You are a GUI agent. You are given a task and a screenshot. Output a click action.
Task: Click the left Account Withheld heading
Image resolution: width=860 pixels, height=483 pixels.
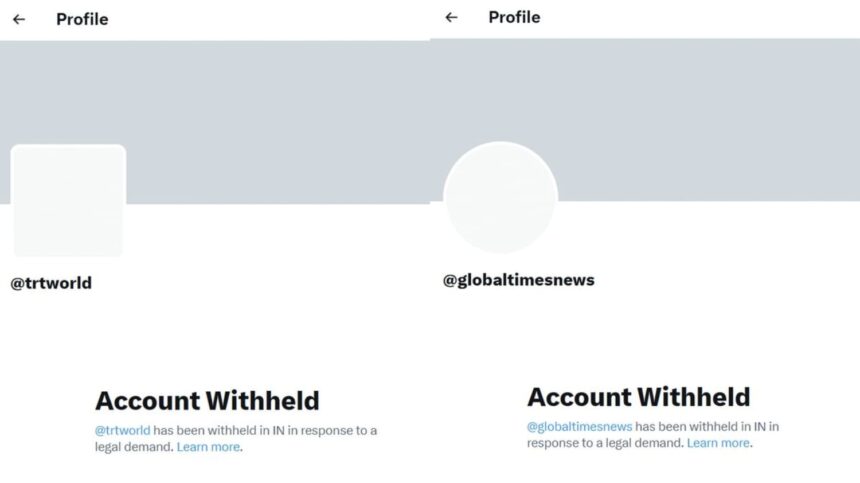(x=207, y=401)
